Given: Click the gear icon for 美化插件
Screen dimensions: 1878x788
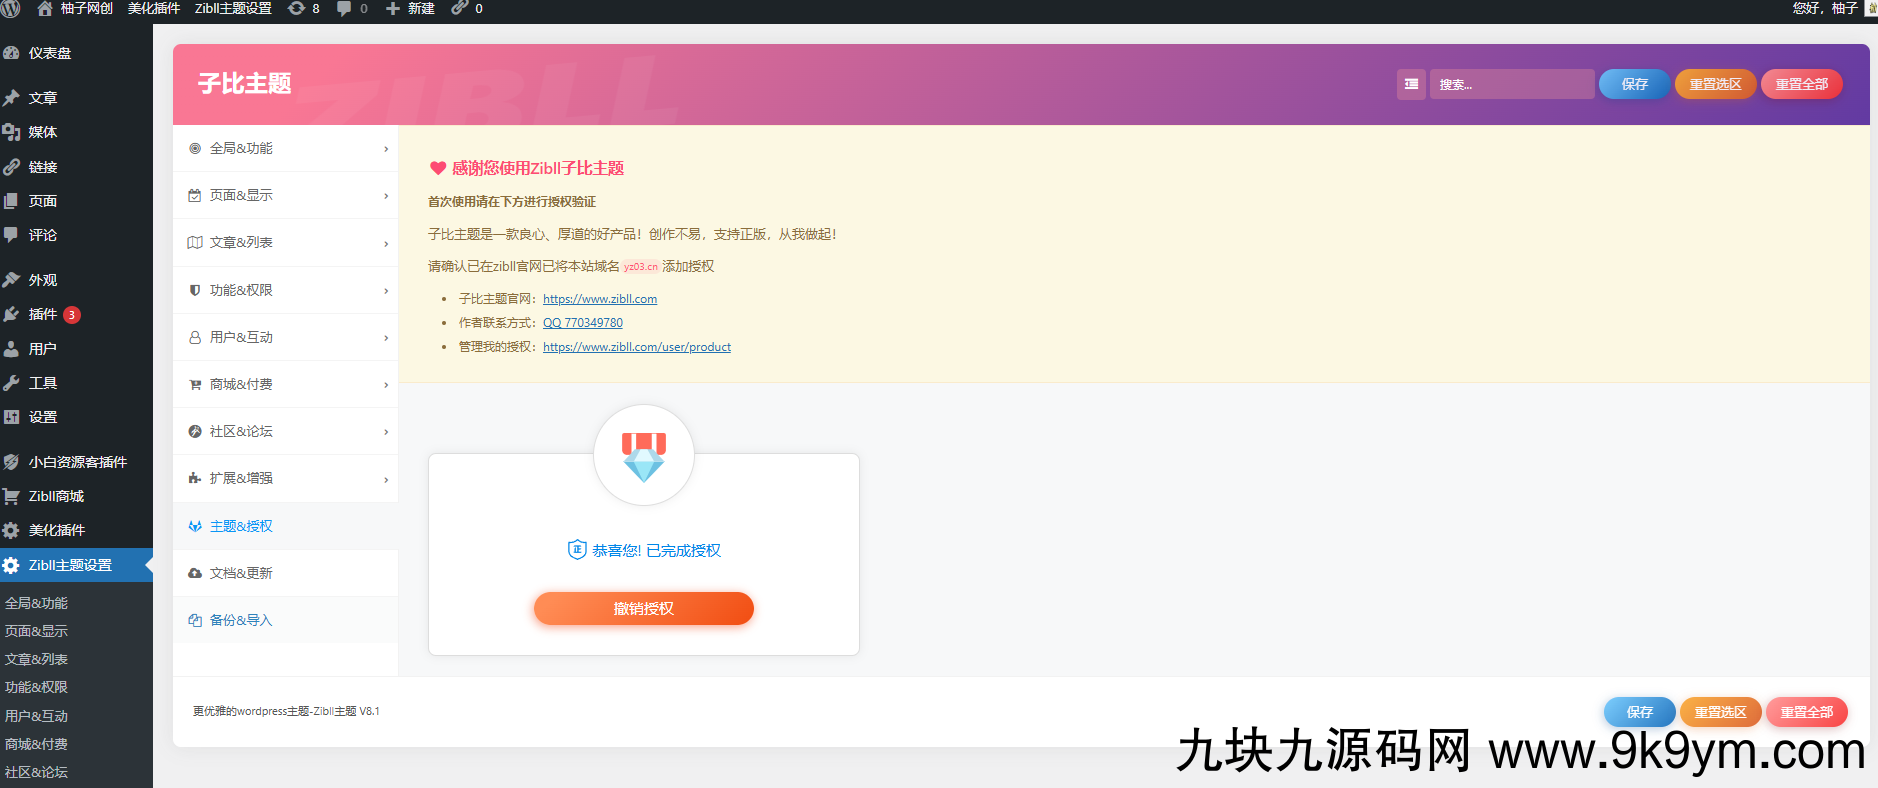Looking at the screenshot, I should (12, 530).
